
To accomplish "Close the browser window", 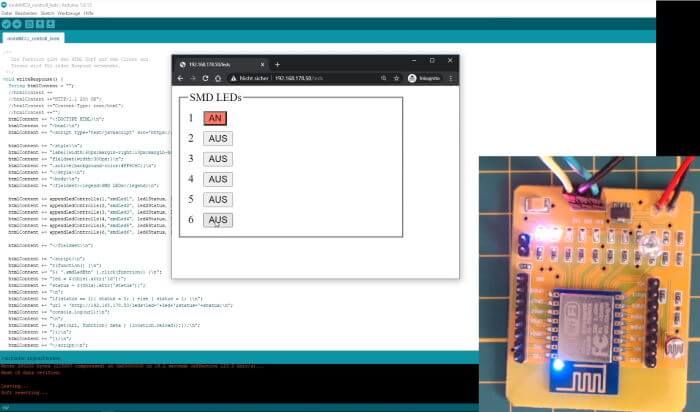I will 450,60.
